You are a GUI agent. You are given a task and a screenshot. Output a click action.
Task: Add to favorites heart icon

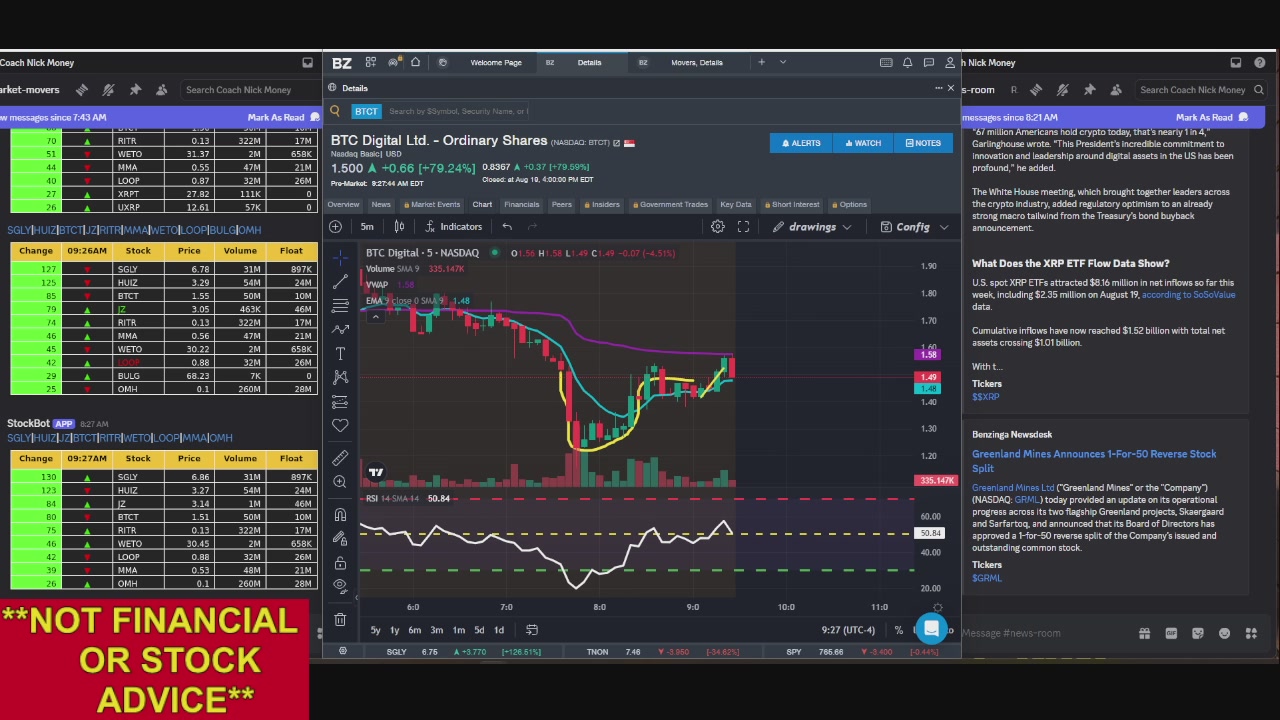pyautogui.click(x=340, y=425)
